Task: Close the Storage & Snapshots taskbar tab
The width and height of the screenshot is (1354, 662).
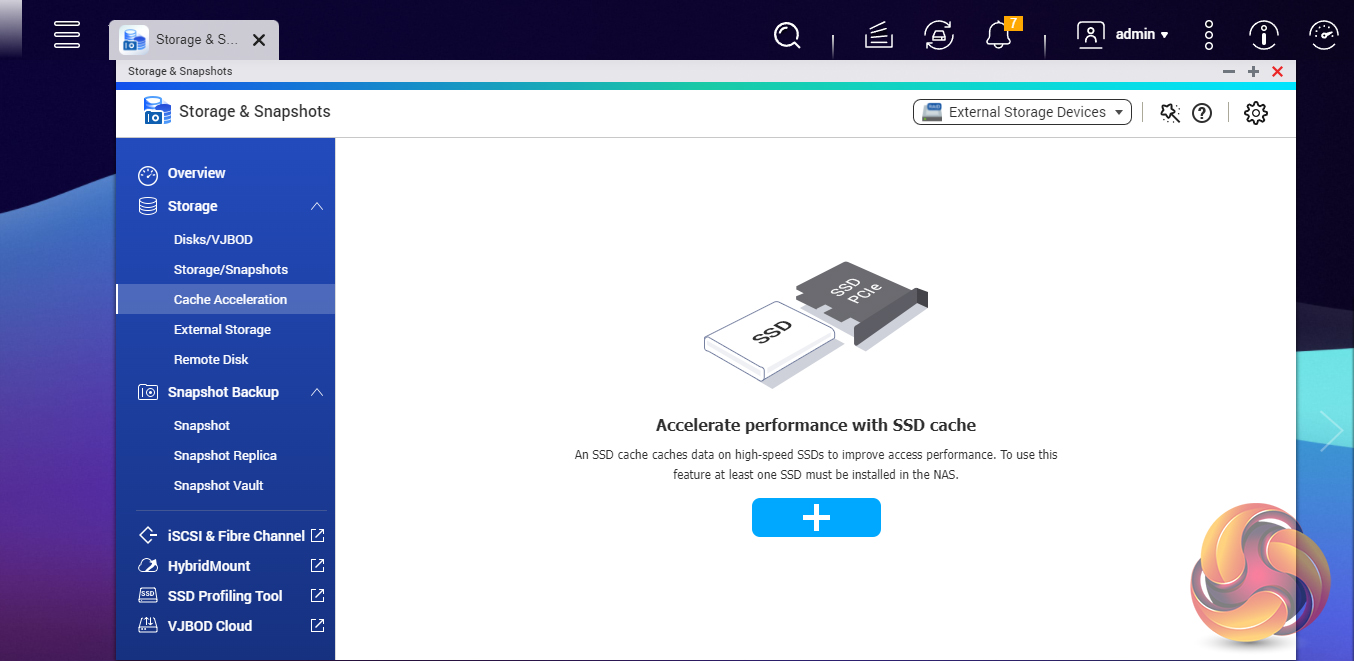Action: pos(259,41)
